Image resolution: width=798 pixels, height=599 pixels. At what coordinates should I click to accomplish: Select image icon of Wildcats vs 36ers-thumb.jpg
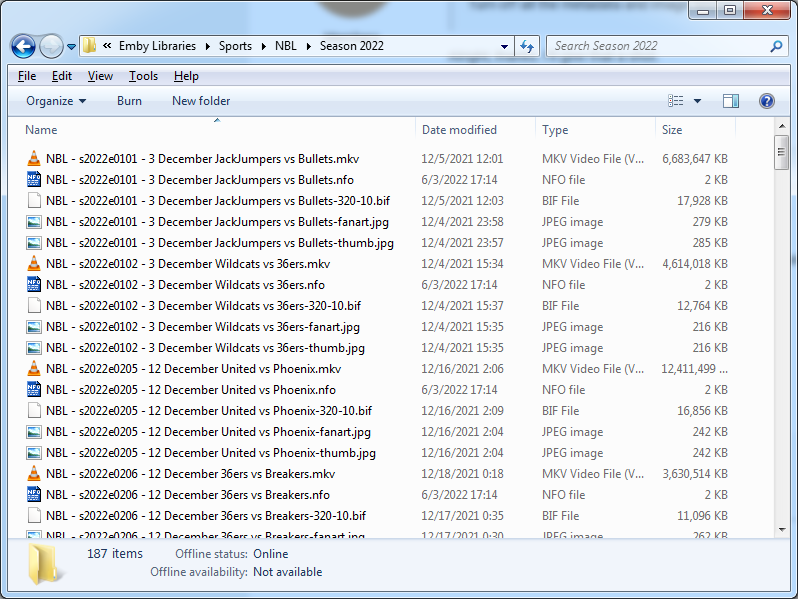(34, 348)
